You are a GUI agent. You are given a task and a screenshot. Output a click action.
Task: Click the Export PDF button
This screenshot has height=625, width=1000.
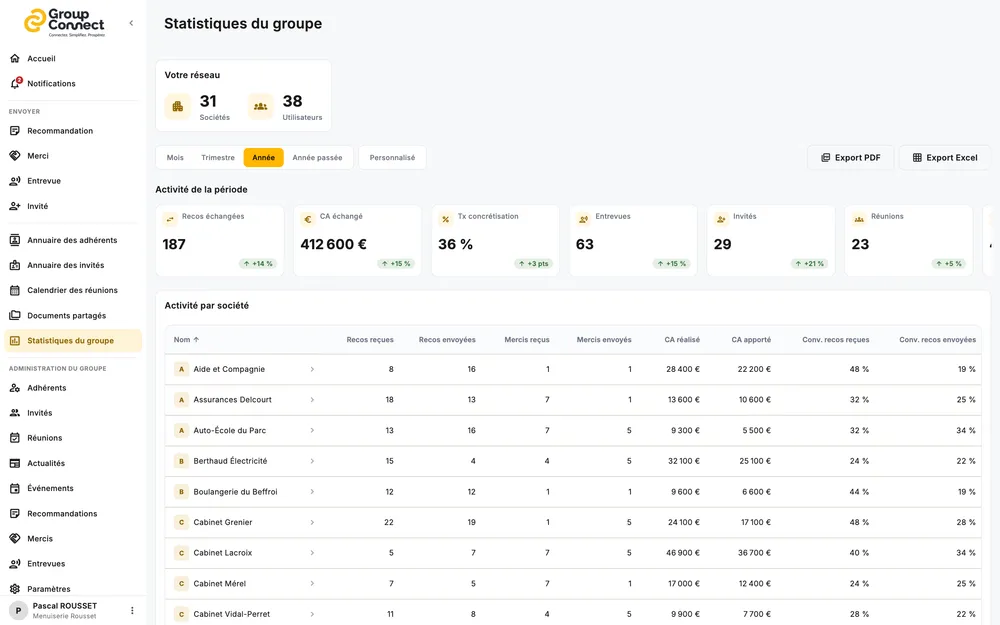coord(850,158)
